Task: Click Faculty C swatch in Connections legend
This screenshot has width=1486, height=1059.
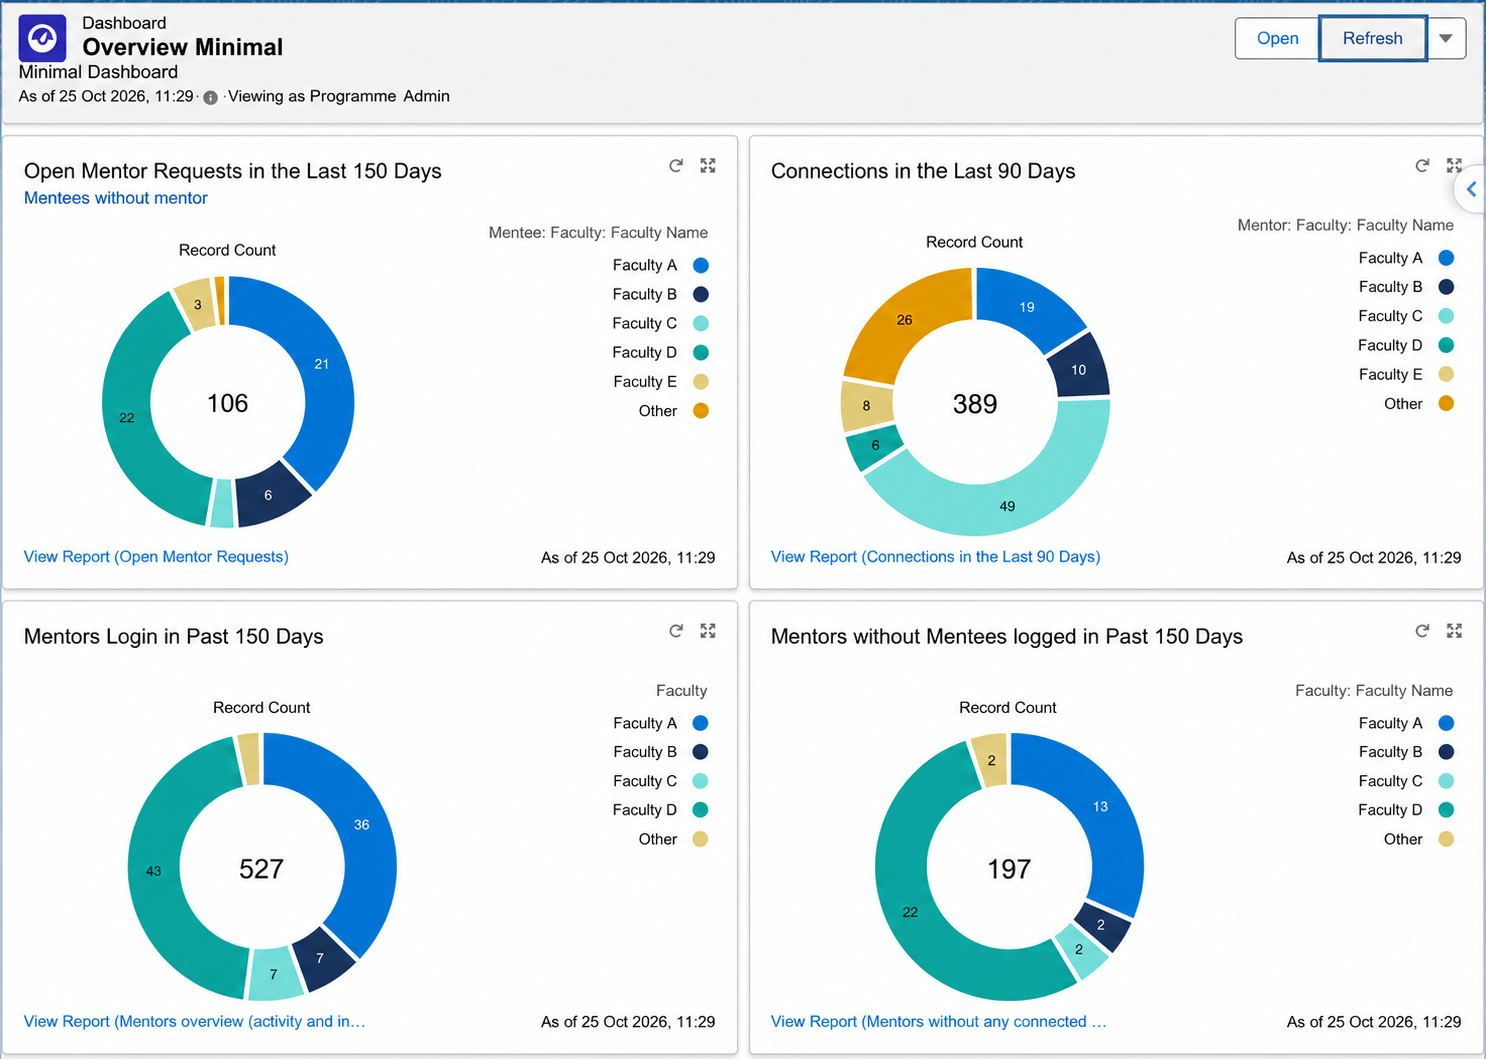Action: pyautogui.click(x=1446, y=316)
